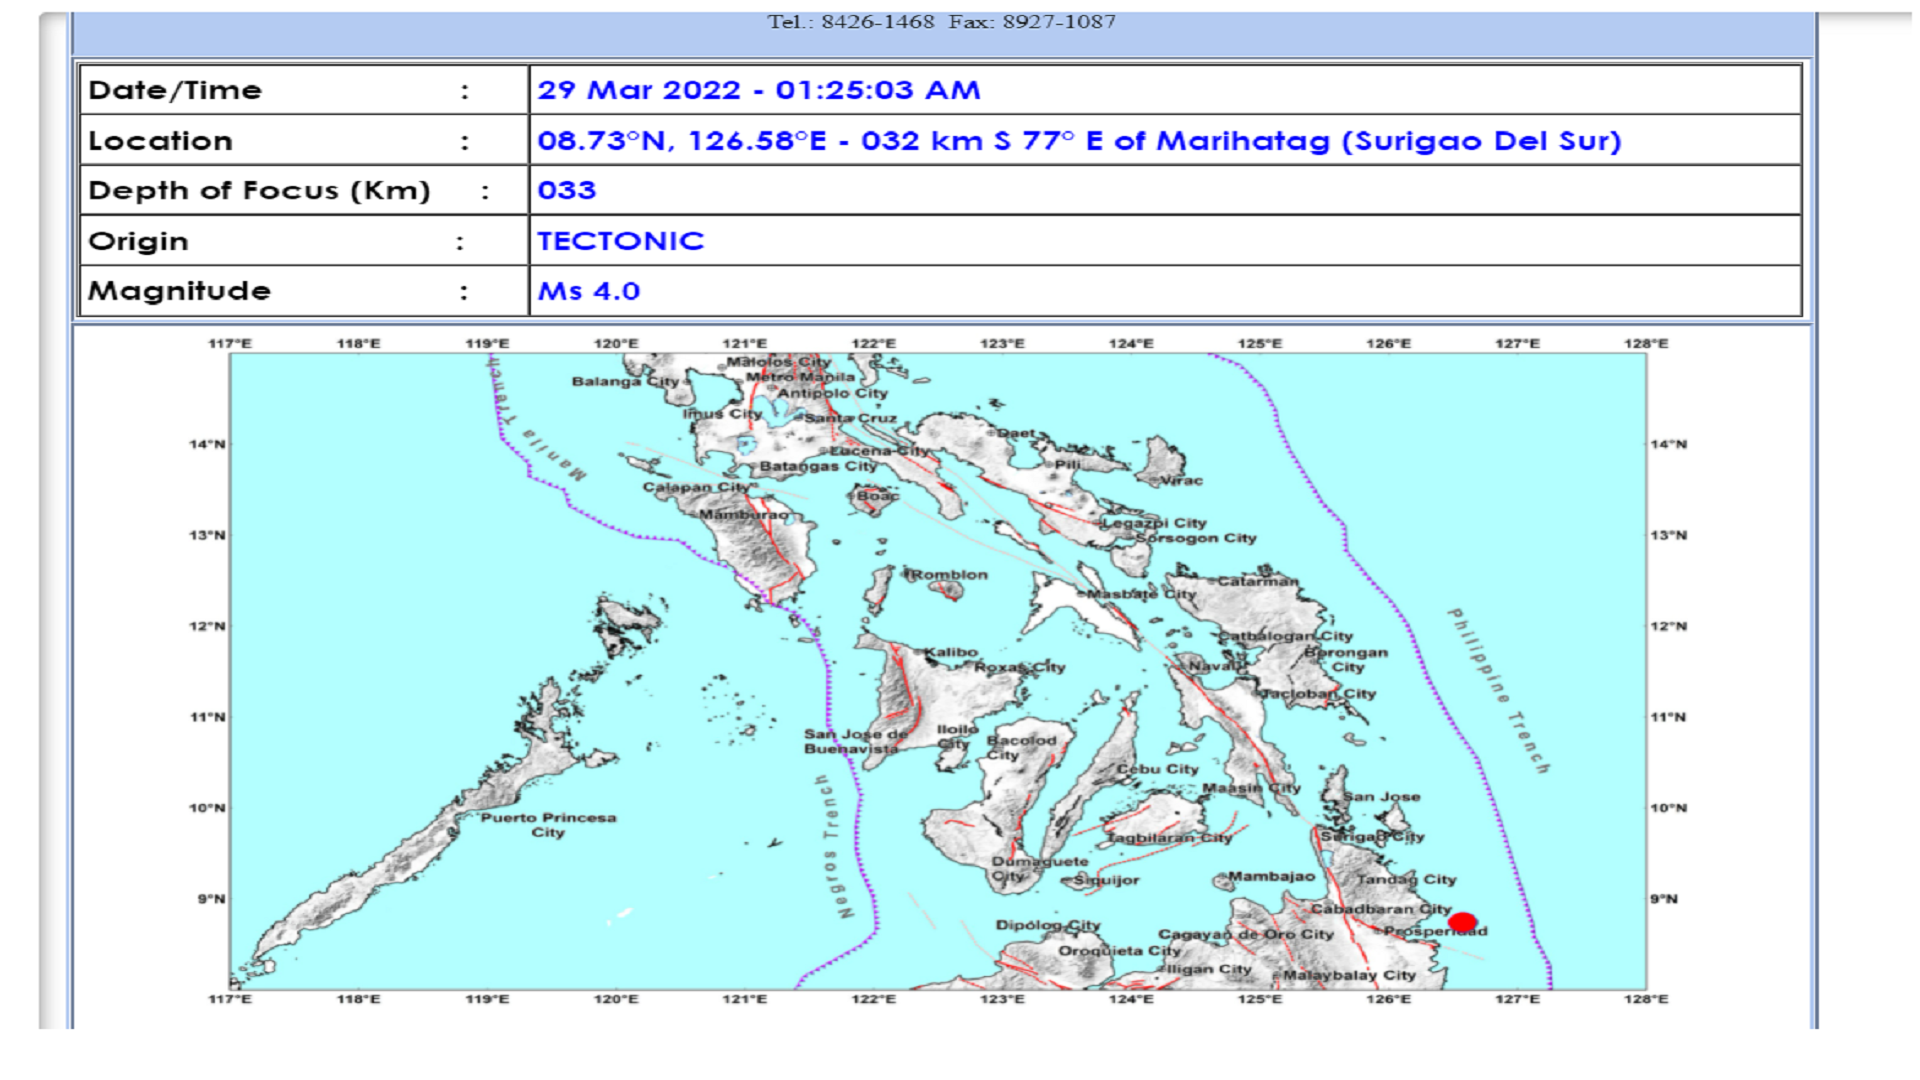Click San Jose de Buenavista label
1920x1080 pixels.
[x=855, y=741]
